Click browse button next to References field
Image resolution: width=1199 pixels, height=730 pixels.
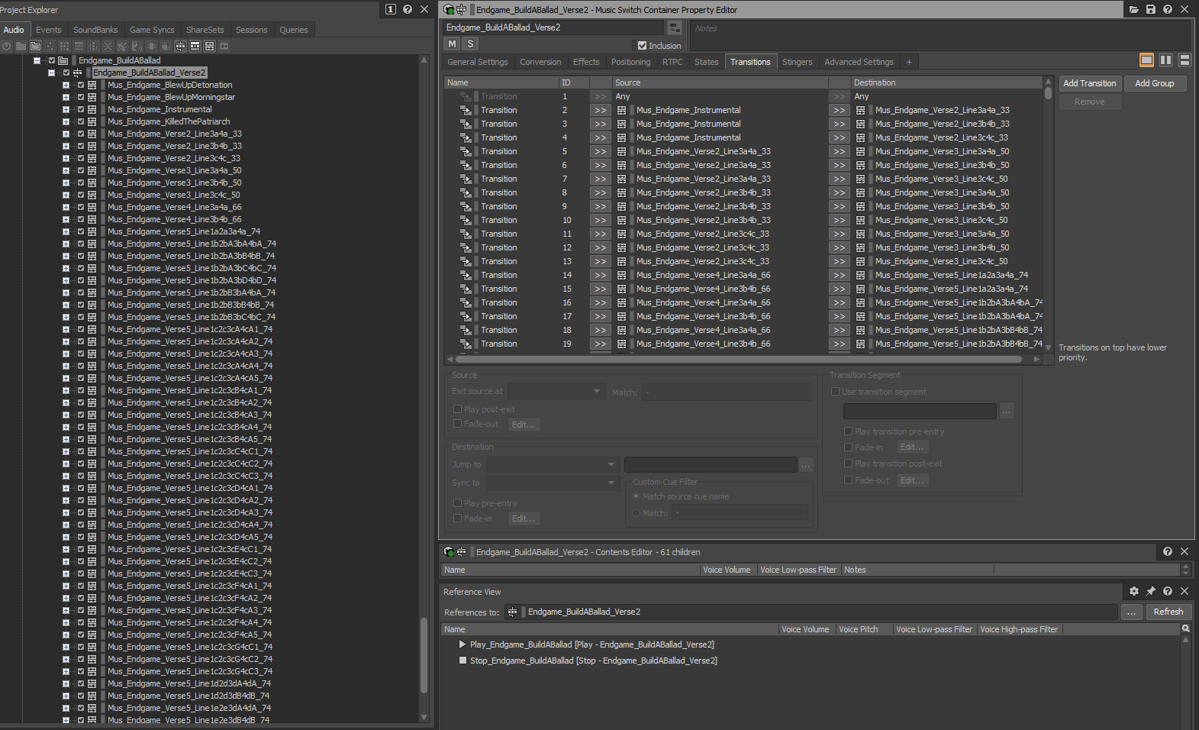coord(1131,612)
